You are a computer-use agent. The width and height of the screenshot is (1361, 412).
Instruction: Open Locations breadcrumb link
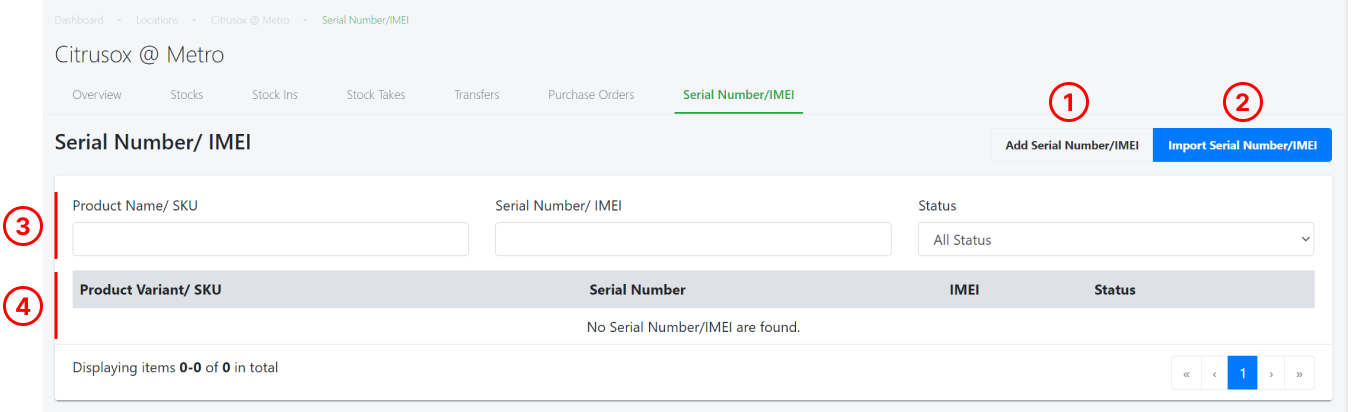[x=157, y=20]
